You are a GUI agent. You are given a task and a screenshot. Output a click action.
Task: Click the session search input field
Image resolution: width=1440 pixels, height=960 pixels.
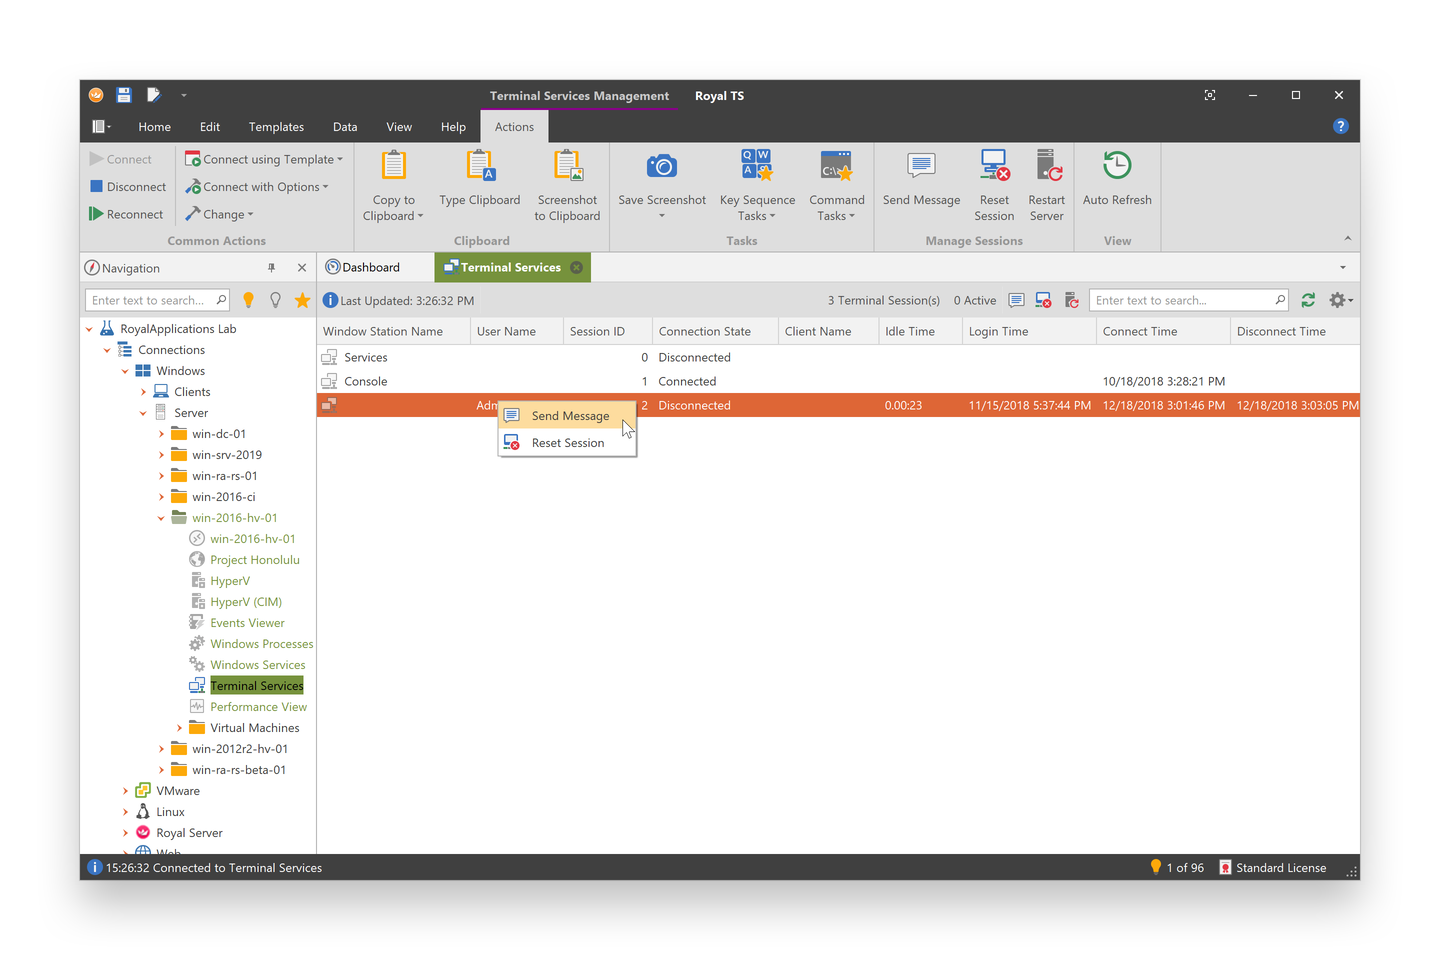coord(1180,300)
